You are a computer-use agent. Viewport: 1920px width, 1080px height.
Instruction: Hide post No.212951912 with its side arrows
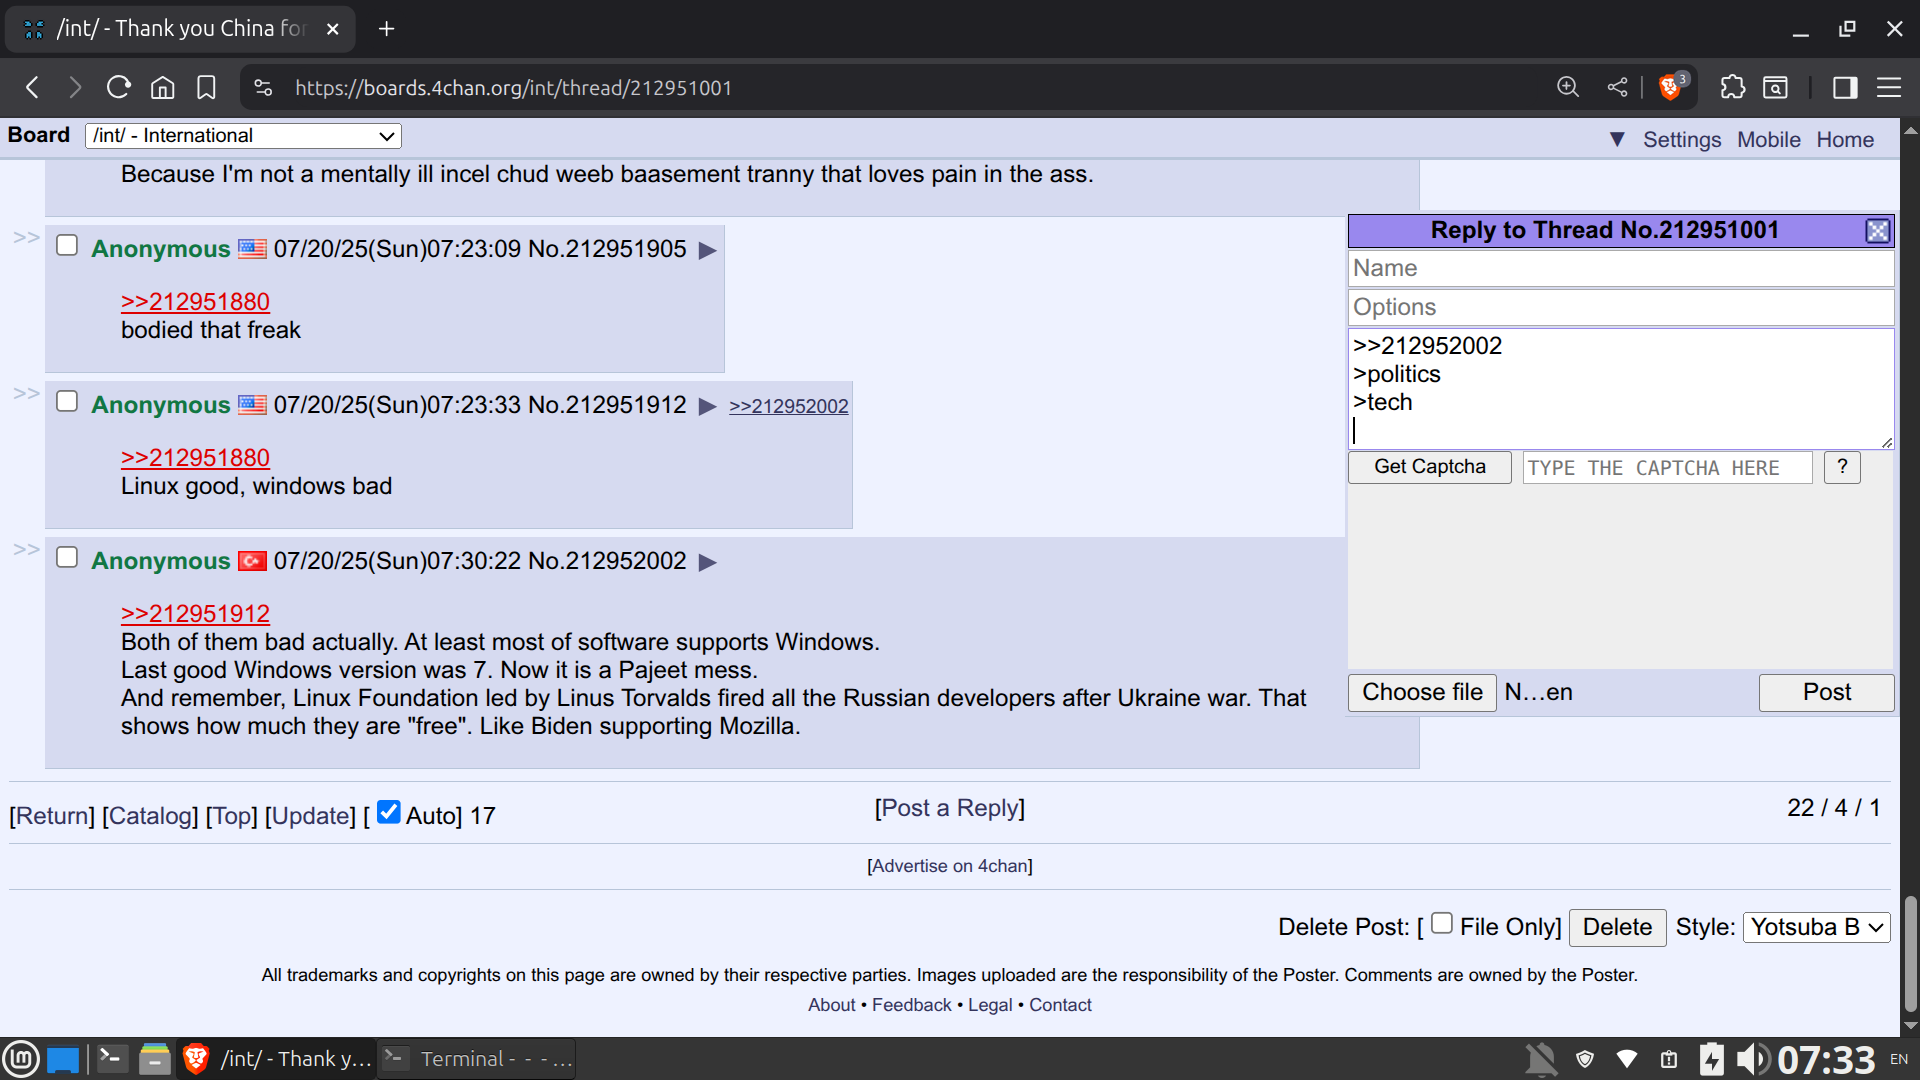pyautogui.click(x=26, y=394)
